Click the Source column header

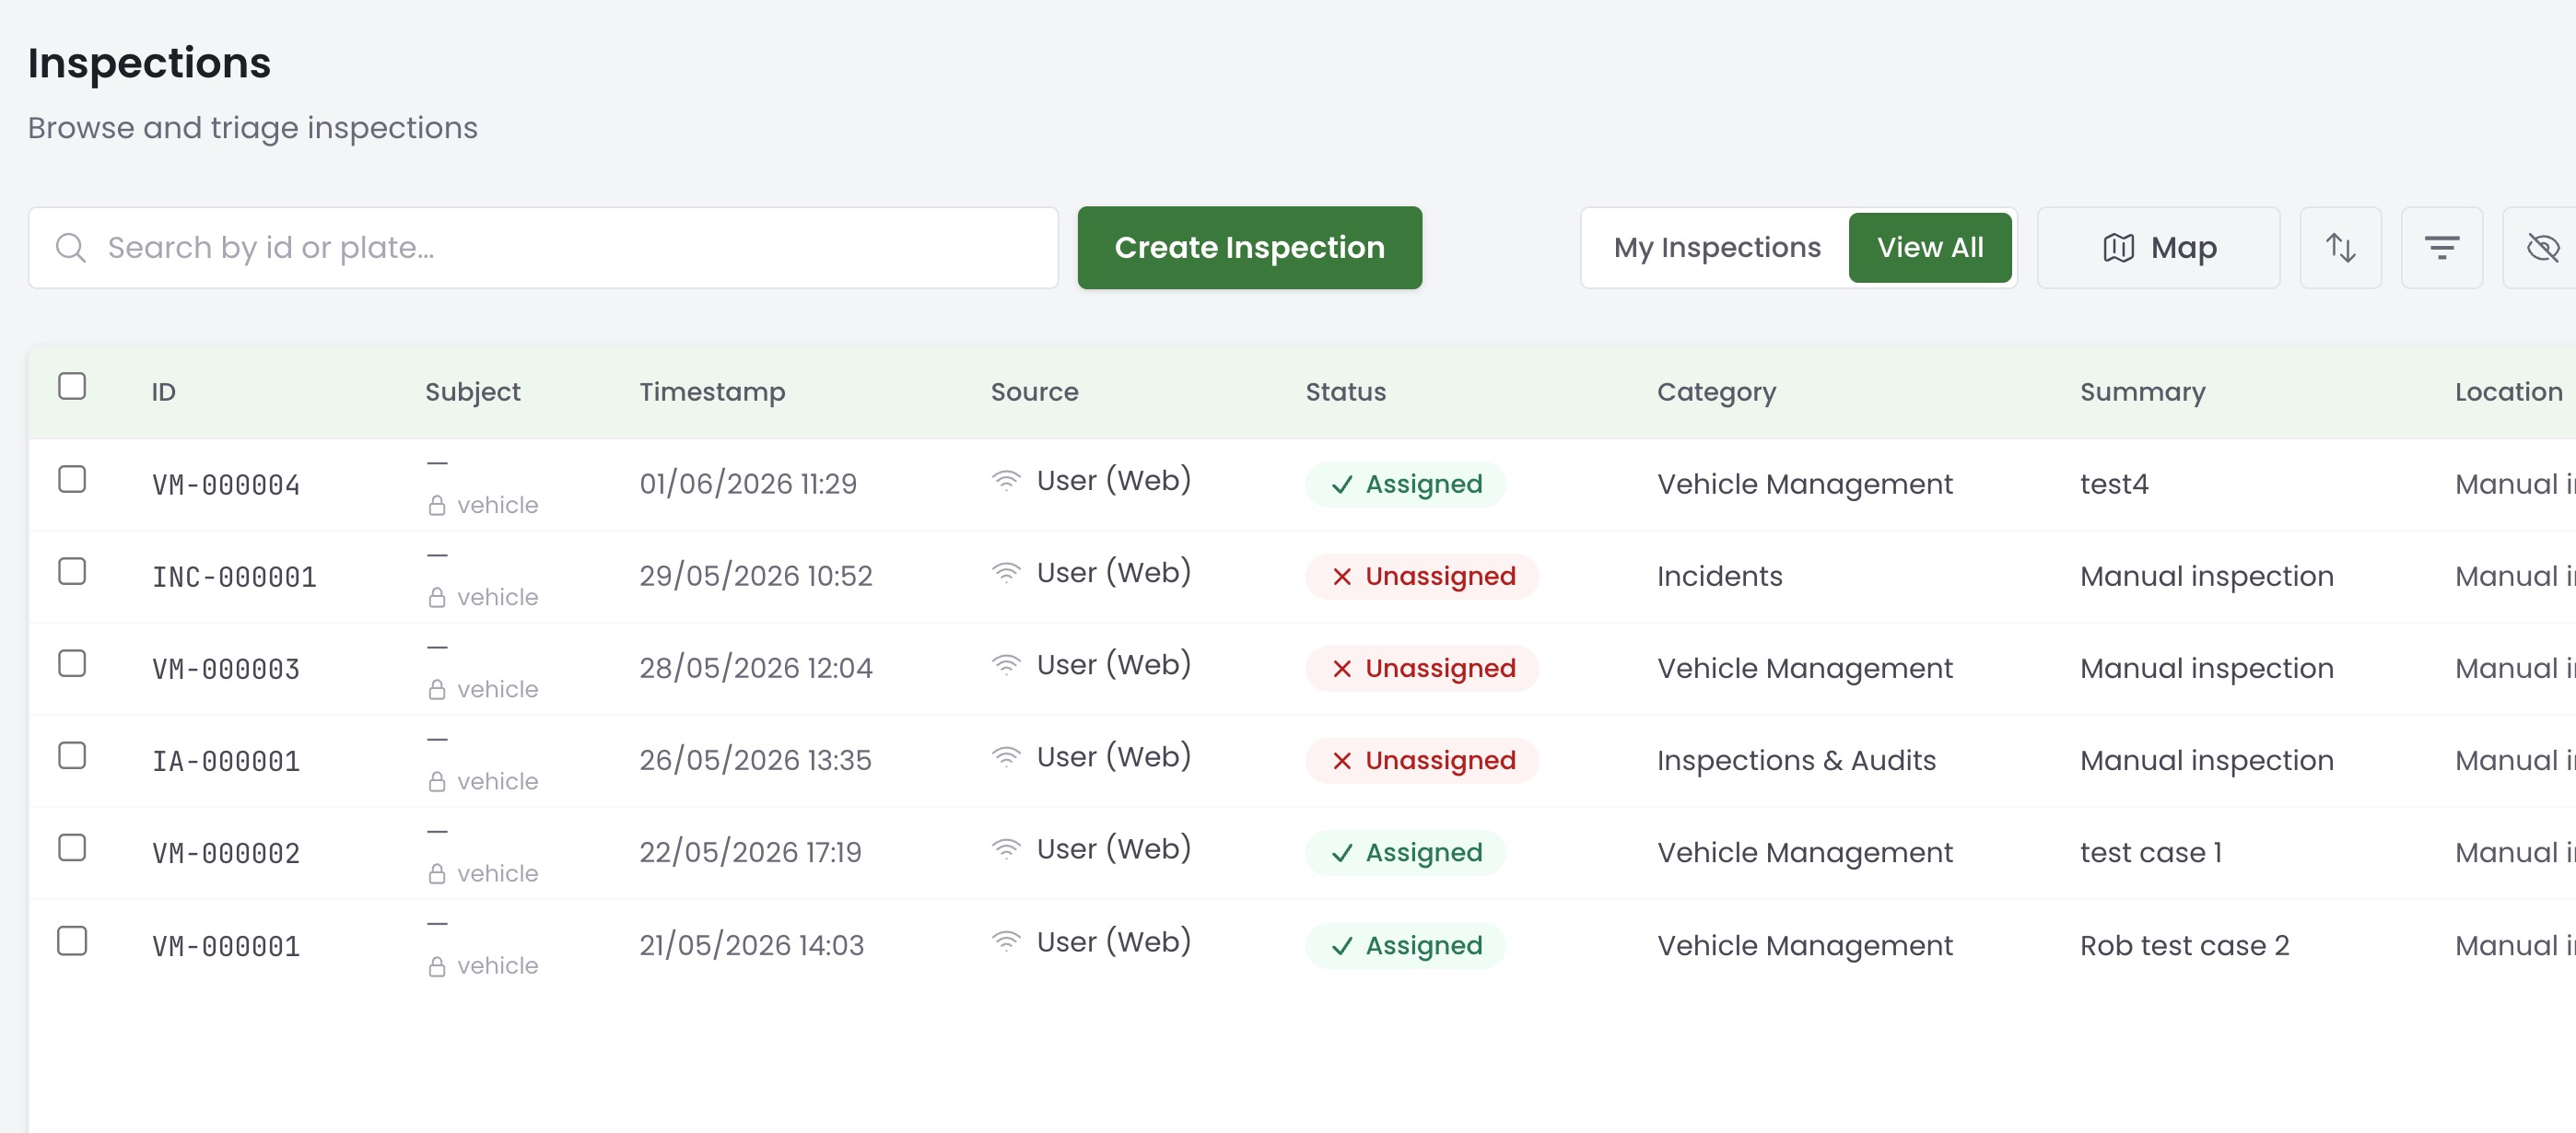(1034, 392)
